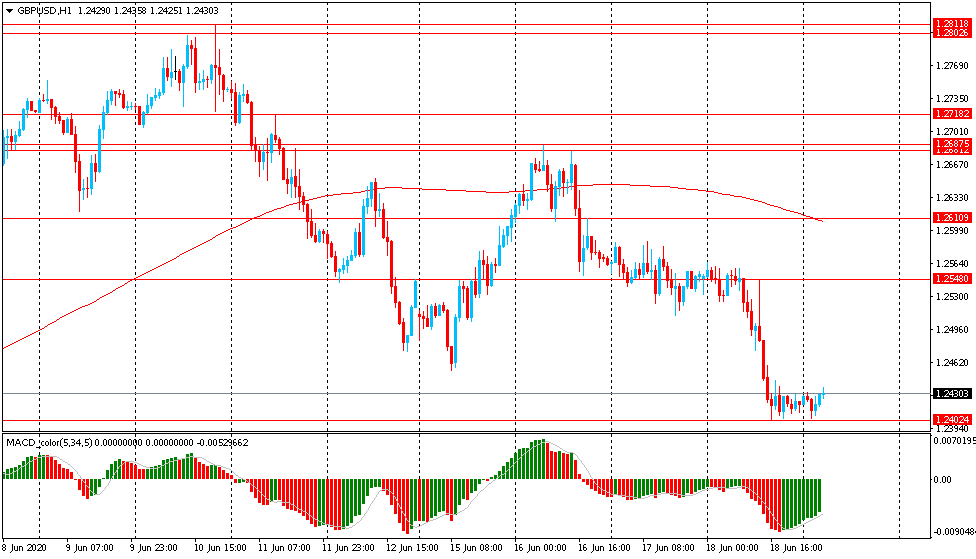The width and height of the screenshot is (976, 559).
Task: Click the 15 Jun 08:00 time label
Action: 476,548
